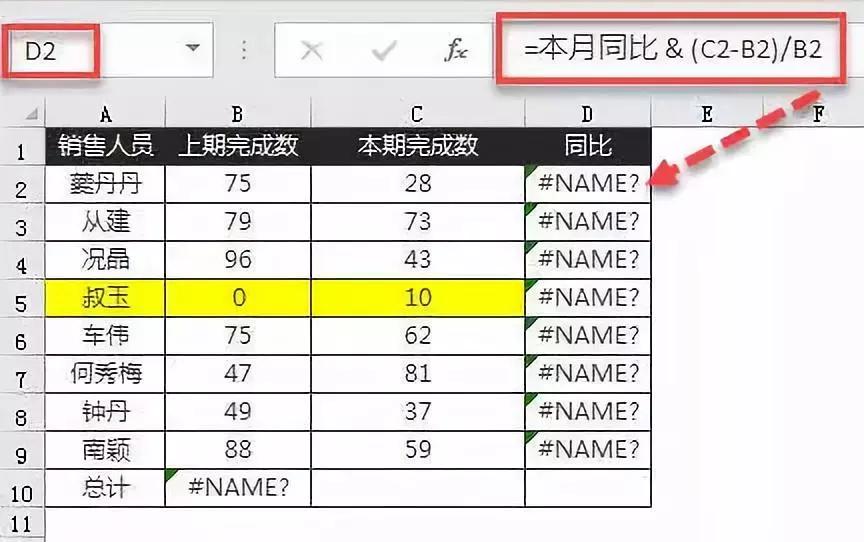
Task: Click header cell 销售人员
Action: pos(105,146)
